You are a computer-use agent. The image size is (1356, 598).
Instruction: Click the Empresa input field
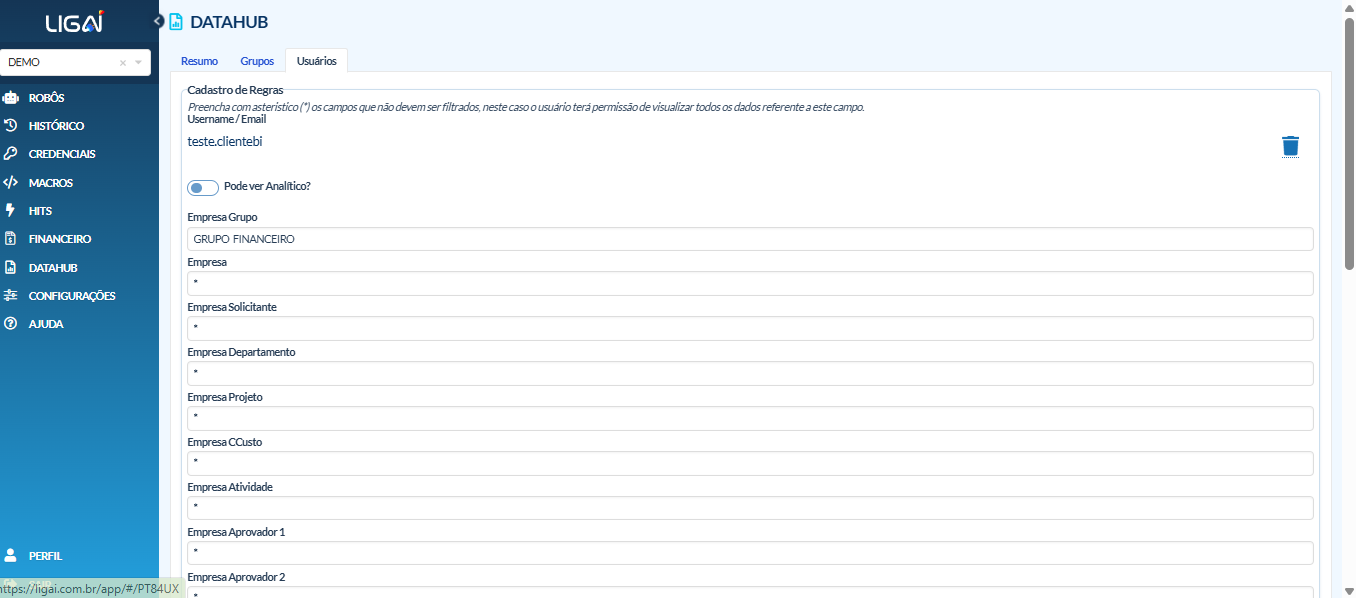pos(750,284)
